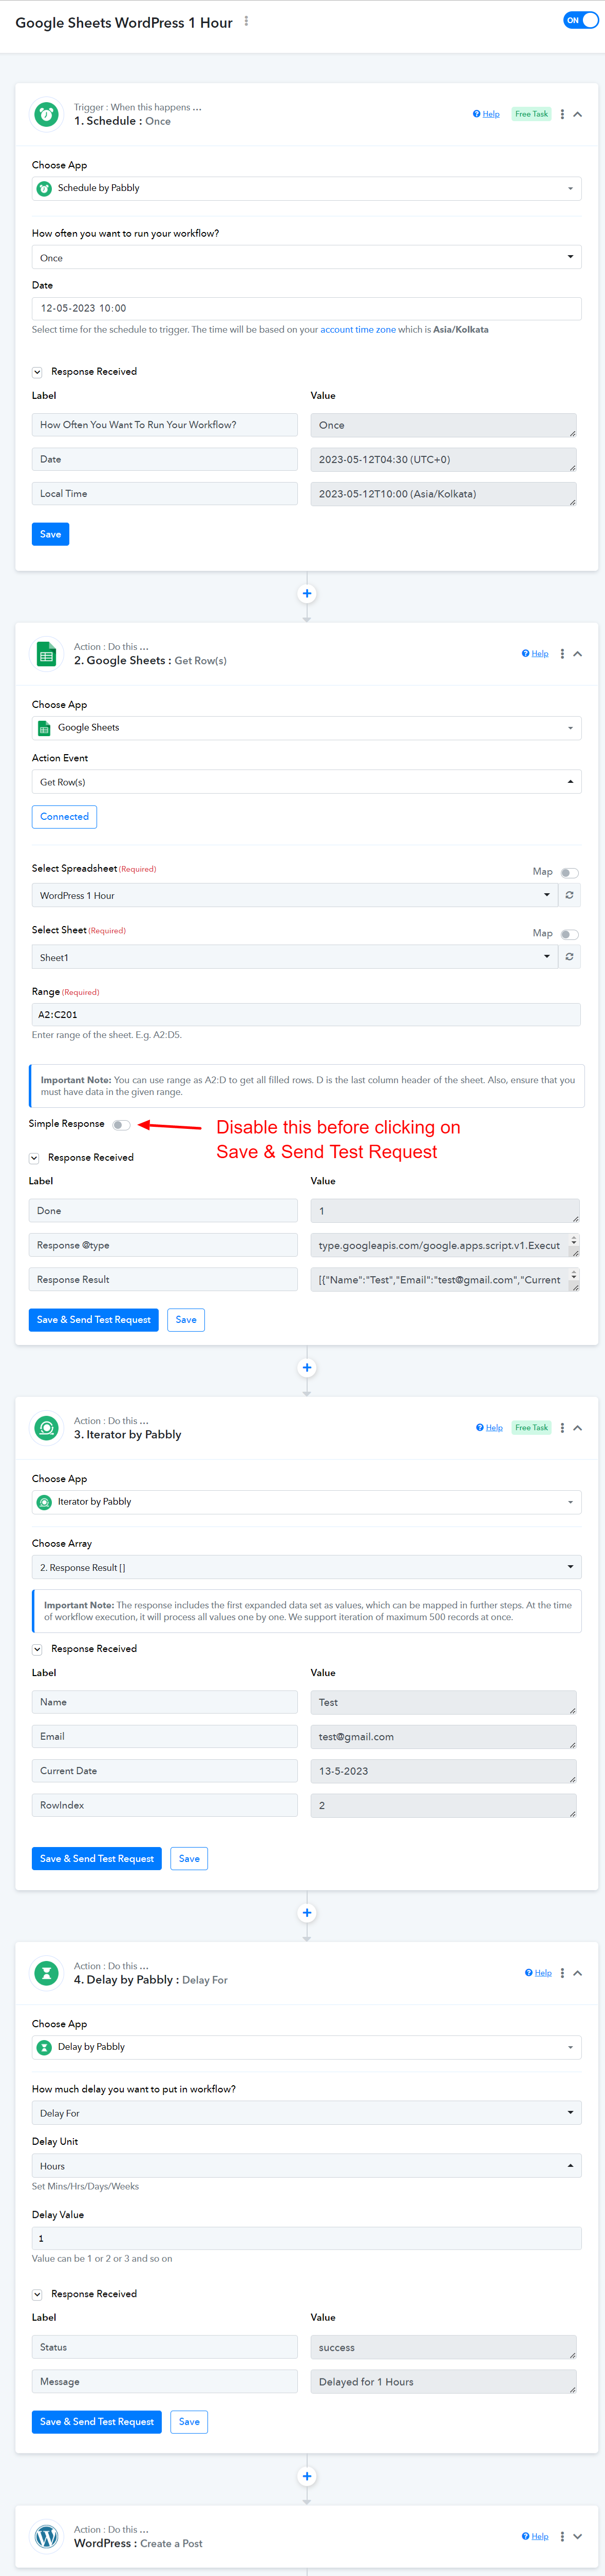Open Help link in WordPress step
The width and height of the screenshot is (605, 2576).
[535, 2537]
